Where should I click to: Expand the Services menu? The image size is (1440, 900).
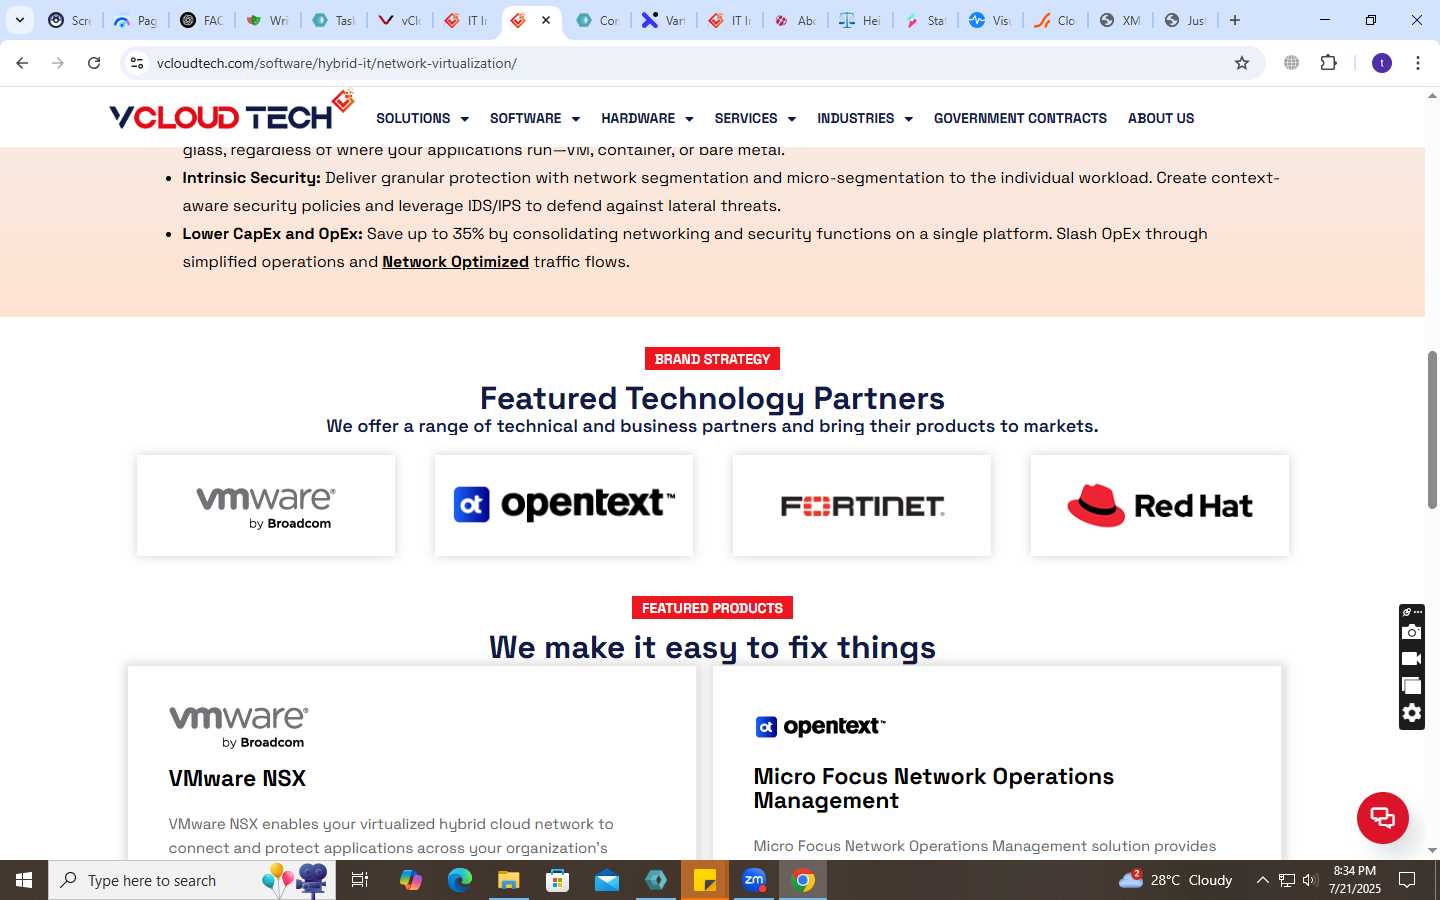coord(755,118)
